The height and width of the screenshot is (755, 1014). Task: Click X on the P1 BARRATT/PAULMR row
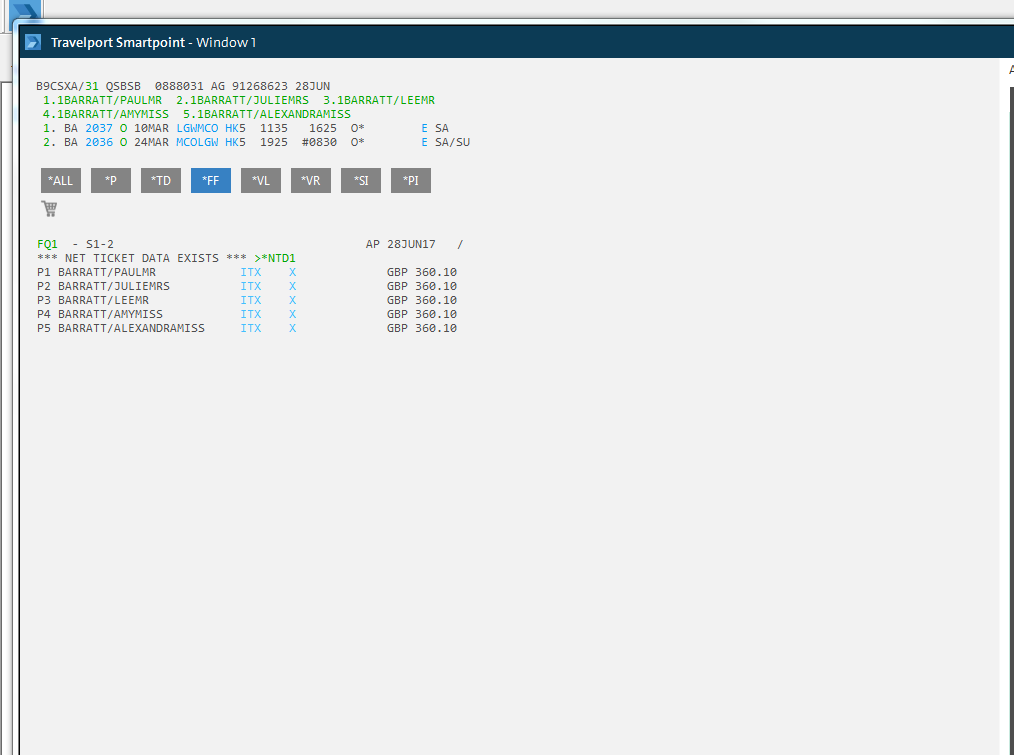292,272
